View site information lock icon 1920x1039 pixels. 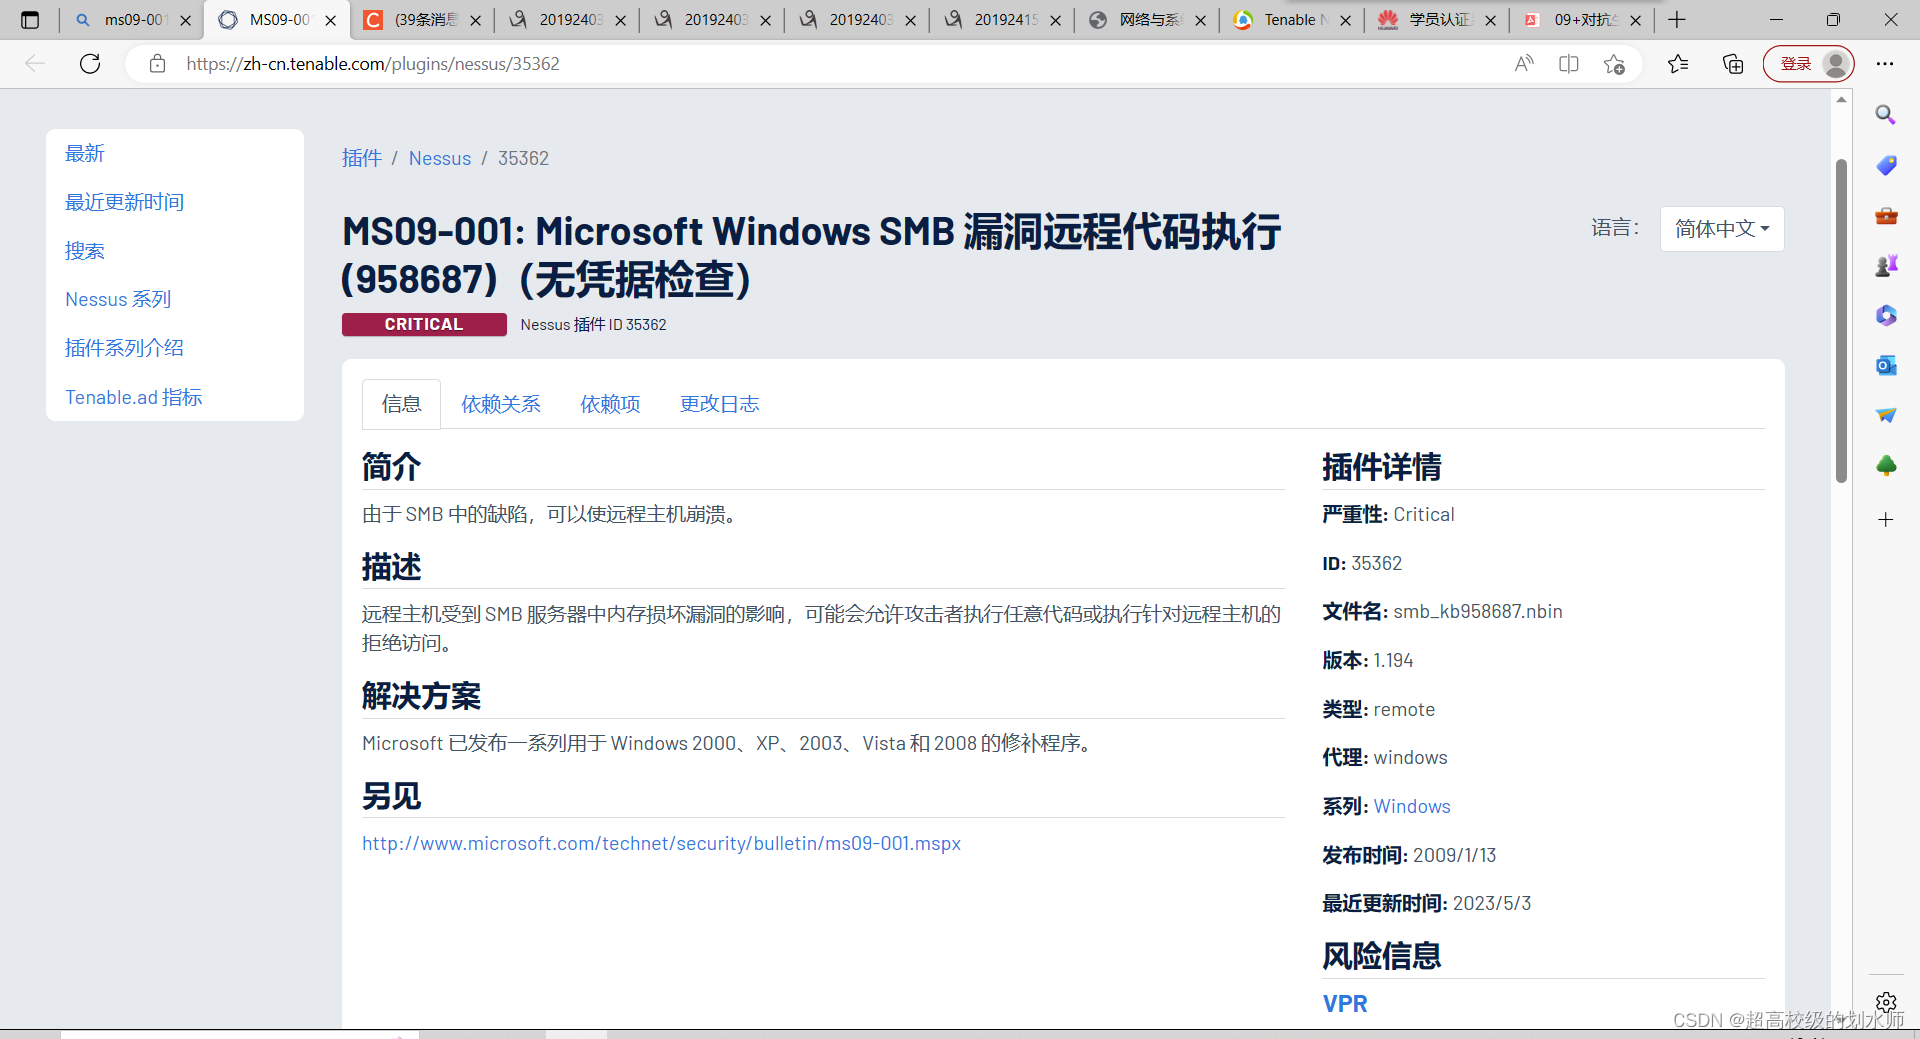[157, 64]
